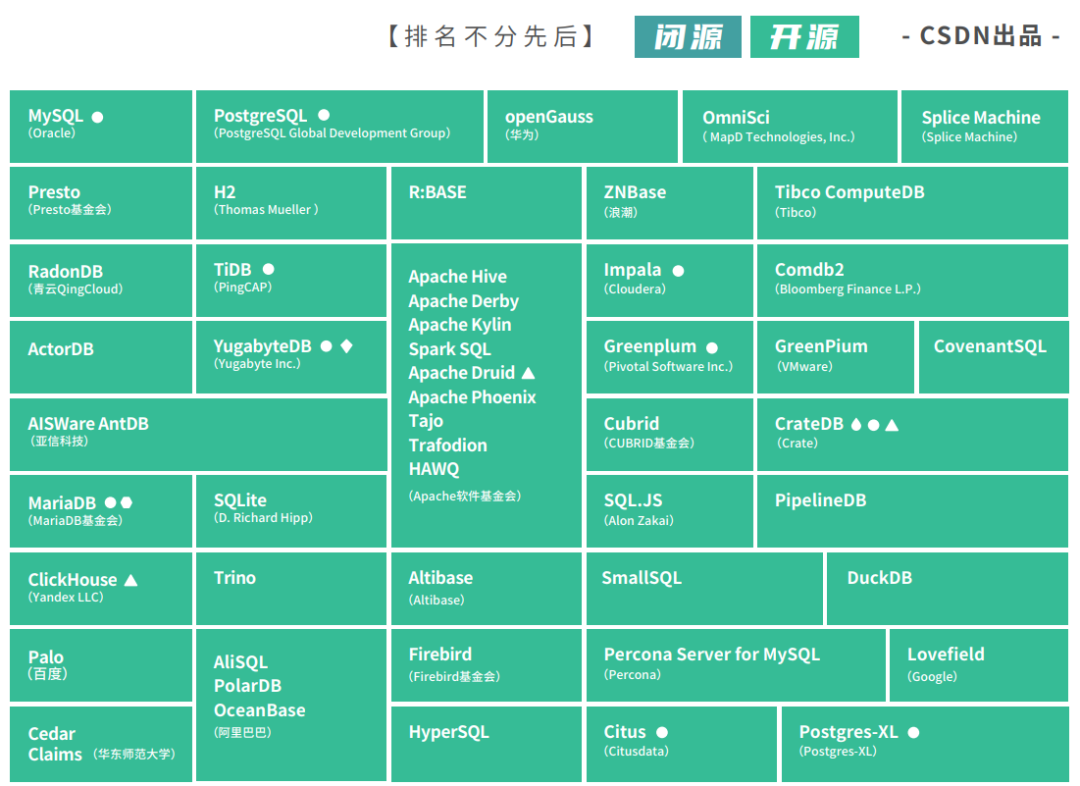Click the white dot beside PostgreSQL
The height and width of the screenshot is (786, 1080).
coord(324,115)
